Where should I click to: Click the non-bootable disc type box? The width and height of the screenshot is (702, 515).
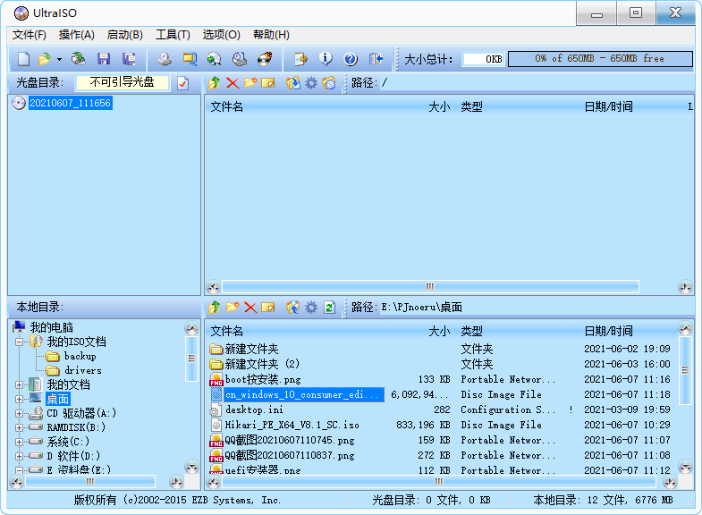[x=122, y=82]
